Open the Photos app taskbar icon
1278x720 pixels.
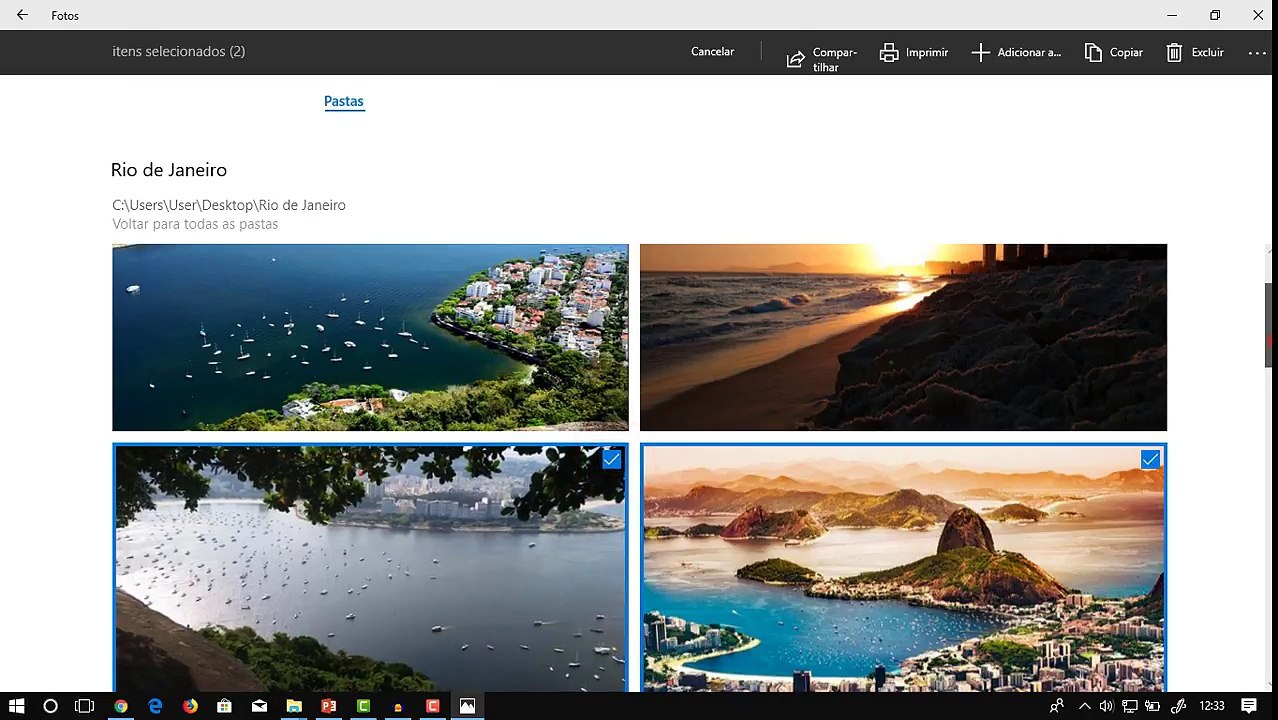click(x=467, y=706)
